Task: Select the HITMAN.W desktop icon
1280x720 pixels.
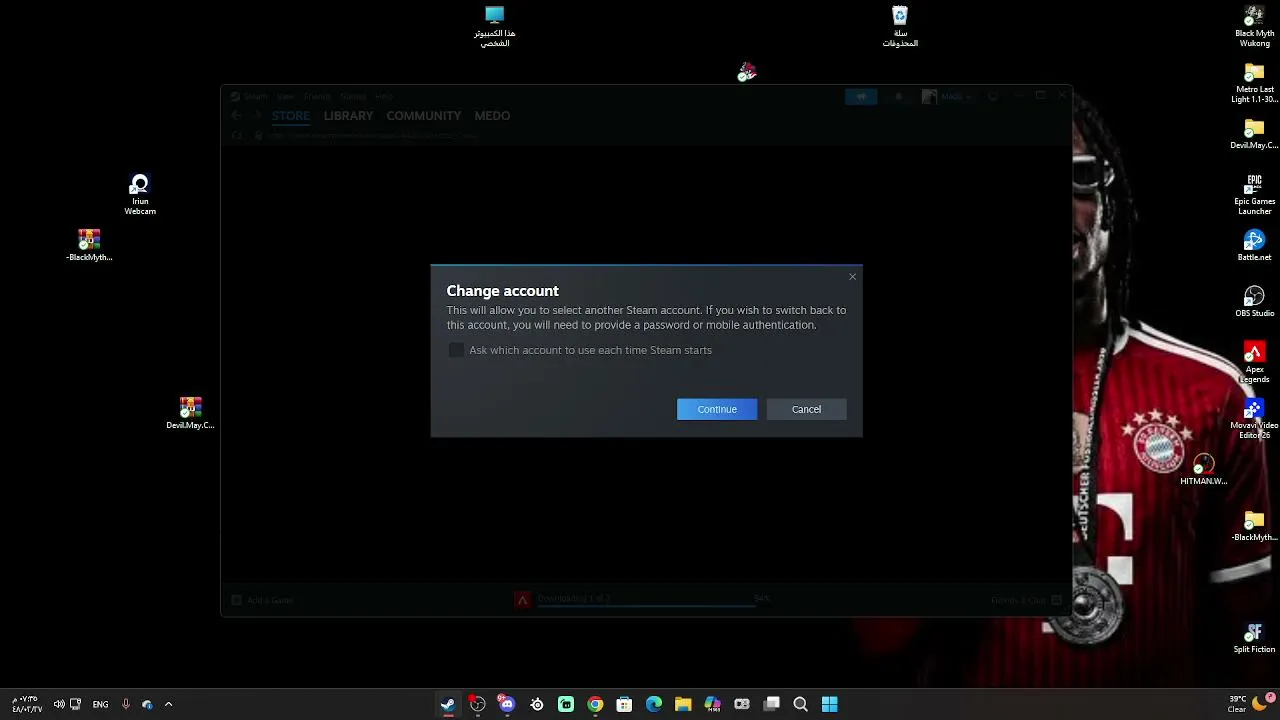Action: [x=1203, y=470]
